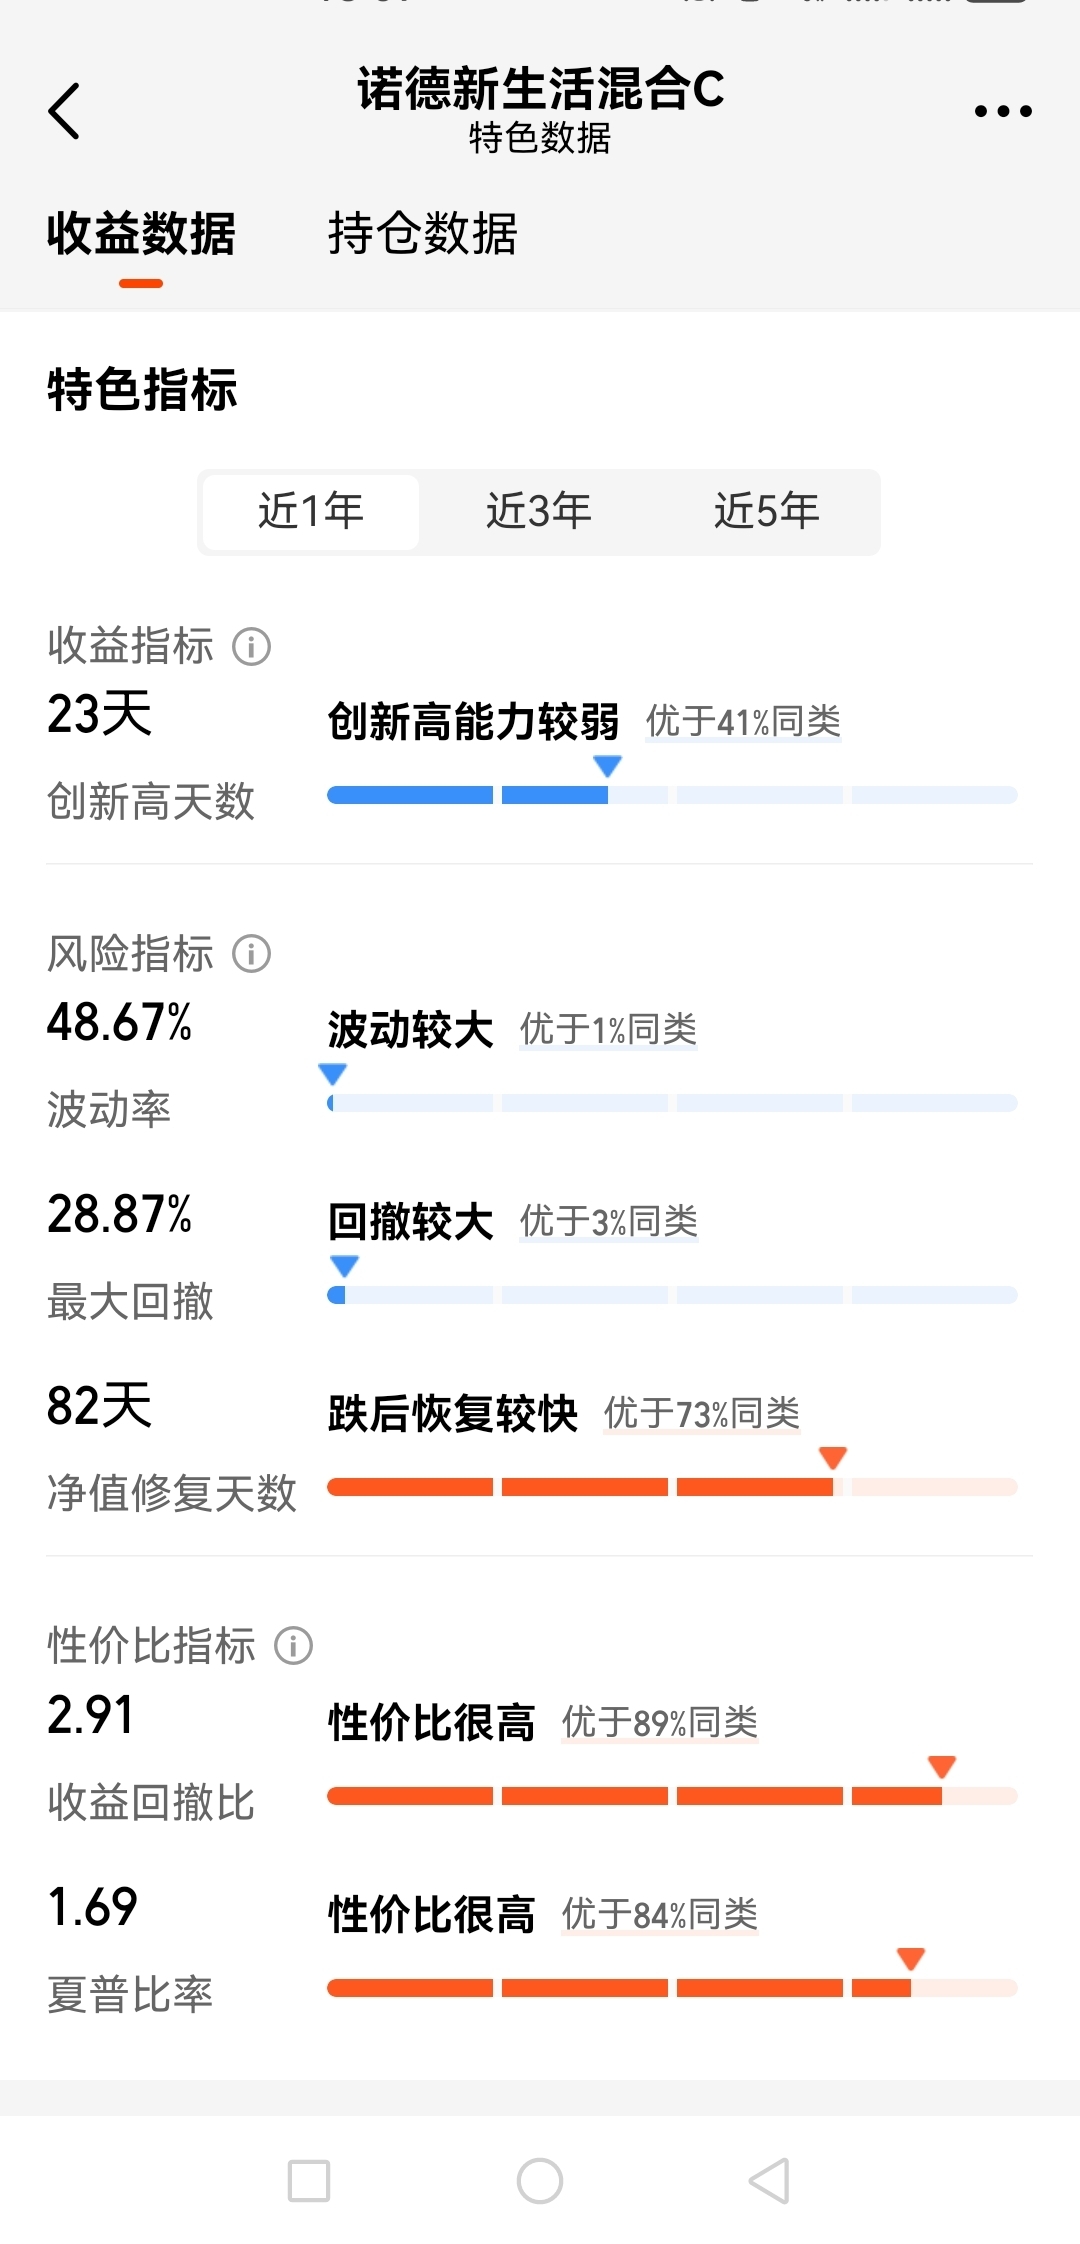
Task: Tap the 优于89%同类 link
Action: click(660, 1722)
